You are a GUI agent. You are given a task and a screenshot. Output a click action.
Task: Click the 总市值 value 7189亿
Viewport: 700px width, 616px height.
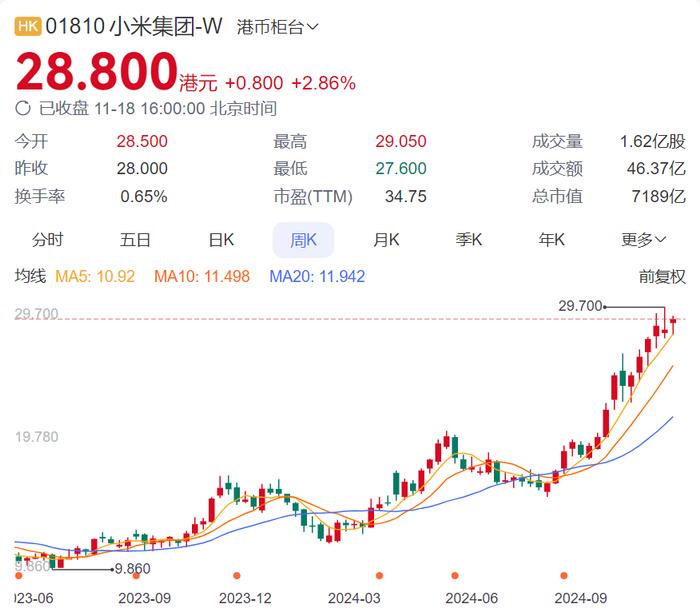(658, 196)
